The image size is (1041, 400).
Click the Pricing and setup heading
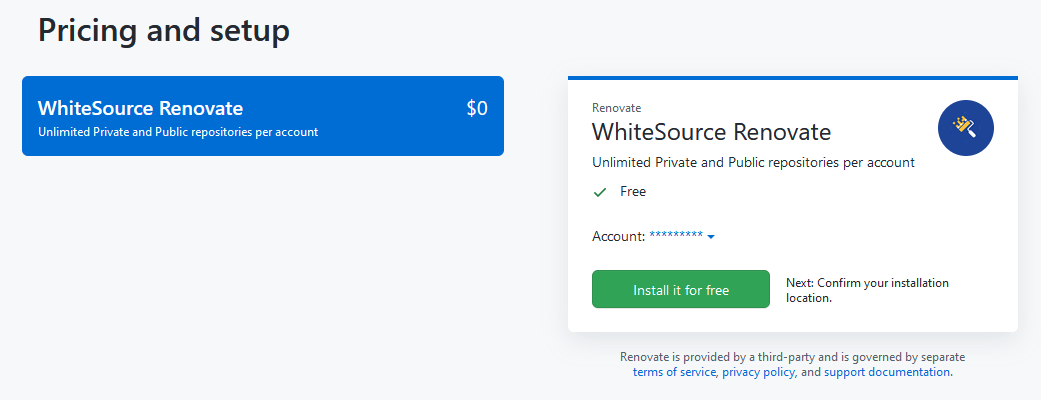coord(163,31)
